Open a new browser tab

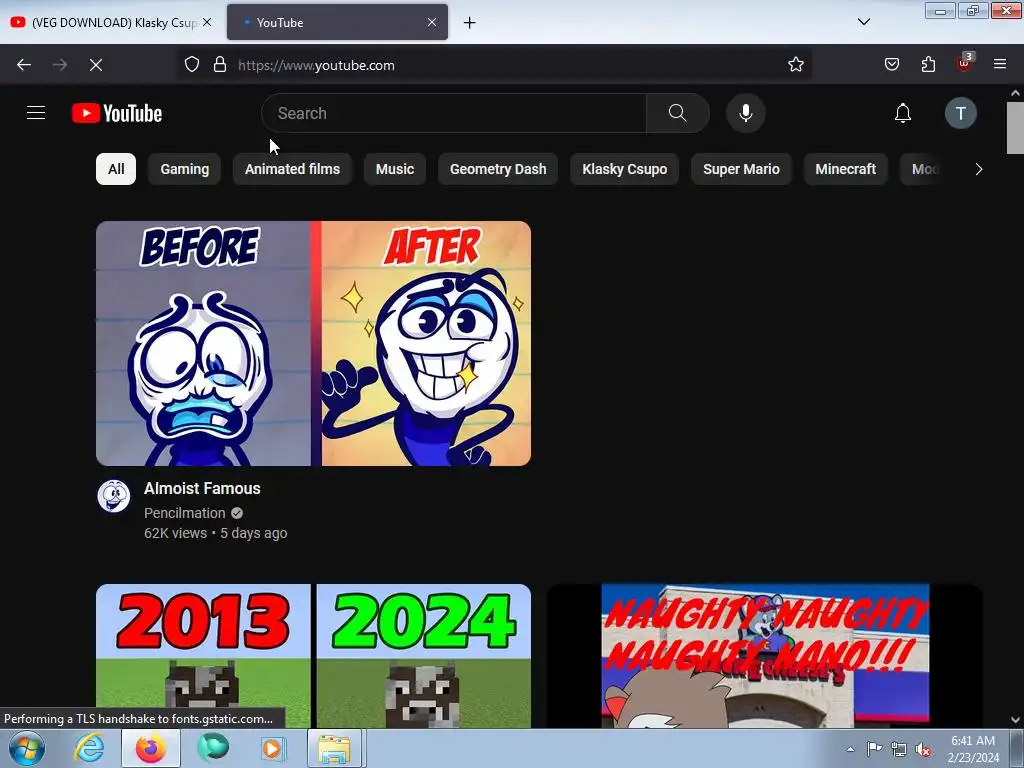tap(470, 23)
